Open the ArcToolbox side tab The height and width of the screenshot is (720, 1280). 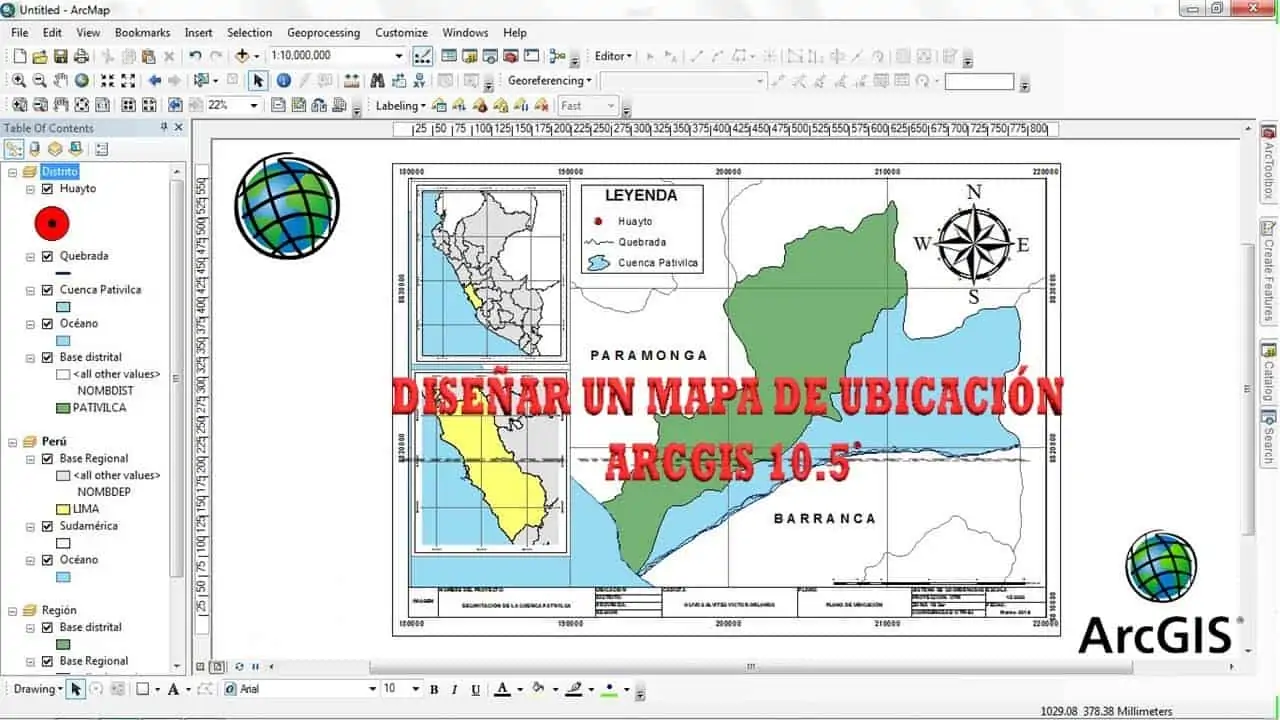(x=1269, y=163)
